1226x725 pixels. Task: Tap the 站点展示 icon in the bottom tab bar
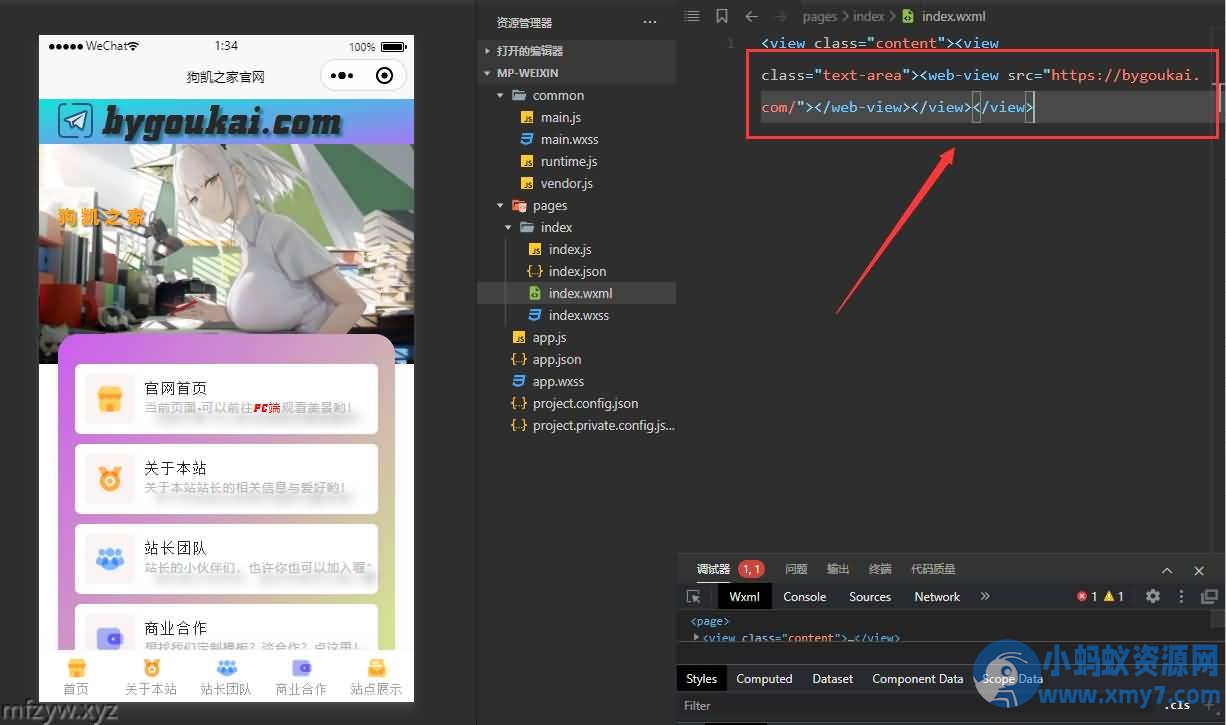(376, 668)
